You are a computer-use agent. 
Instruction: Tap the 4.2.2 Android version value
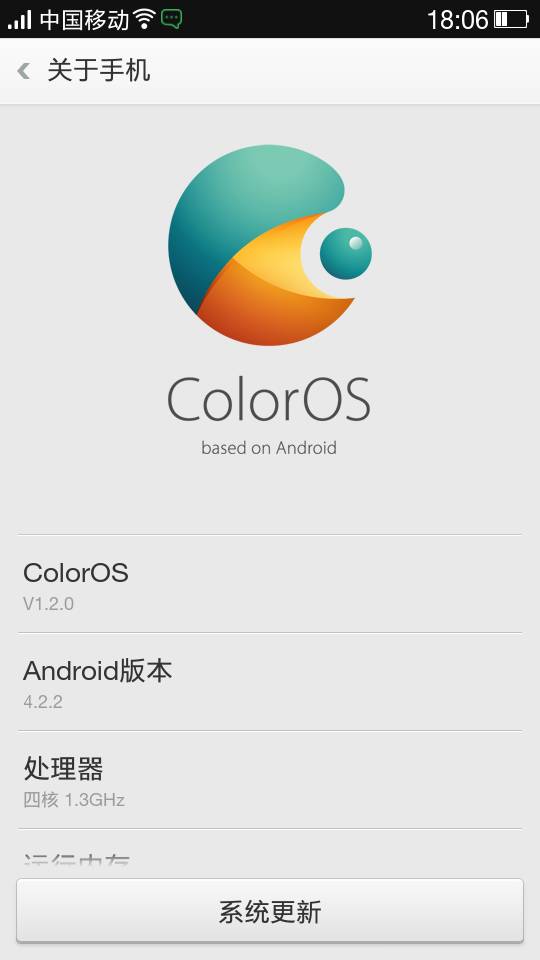pyautogui.click(x=43, y=702)
